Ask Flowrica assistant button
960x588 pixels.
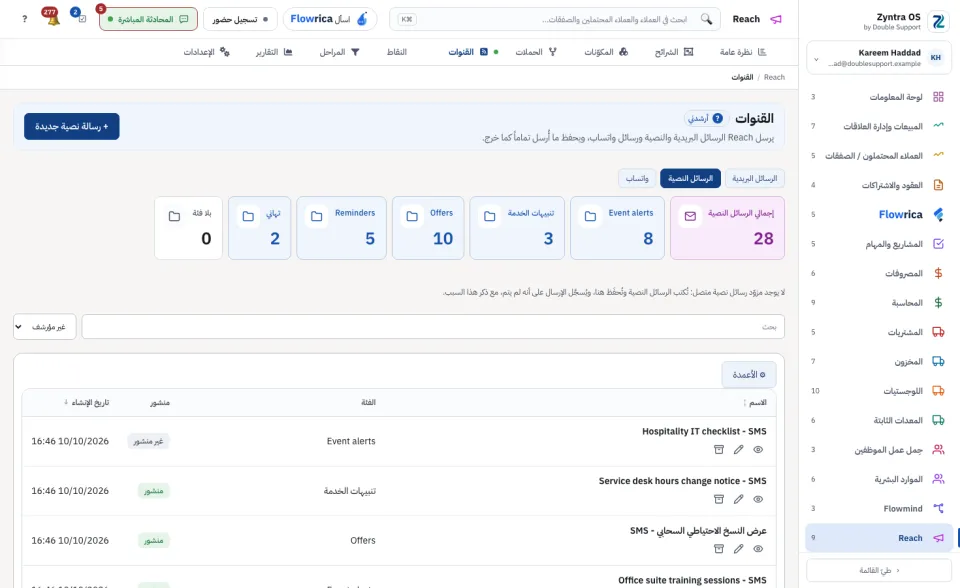pyautogui.click(x=329, y=19)
